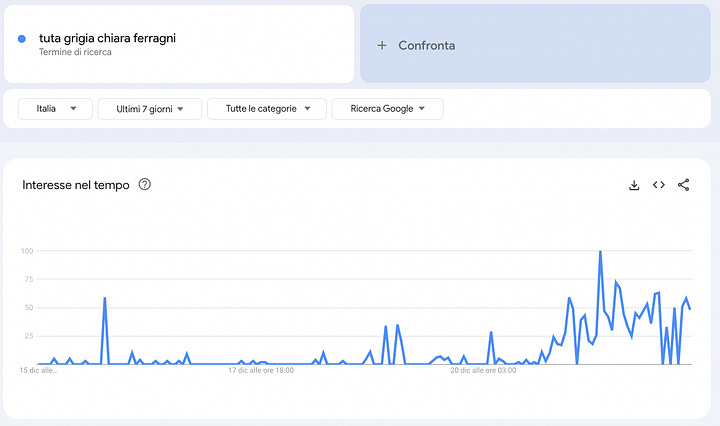
Task: Open the embed code icon
Action: point(658,185)
